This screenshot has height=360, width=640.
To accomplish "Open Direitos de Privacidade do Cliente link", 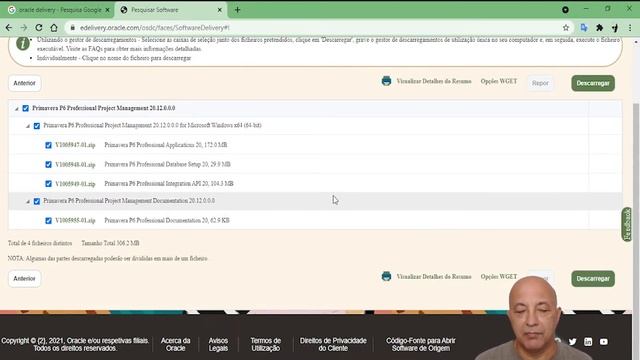I will click(x=333, y=344).
